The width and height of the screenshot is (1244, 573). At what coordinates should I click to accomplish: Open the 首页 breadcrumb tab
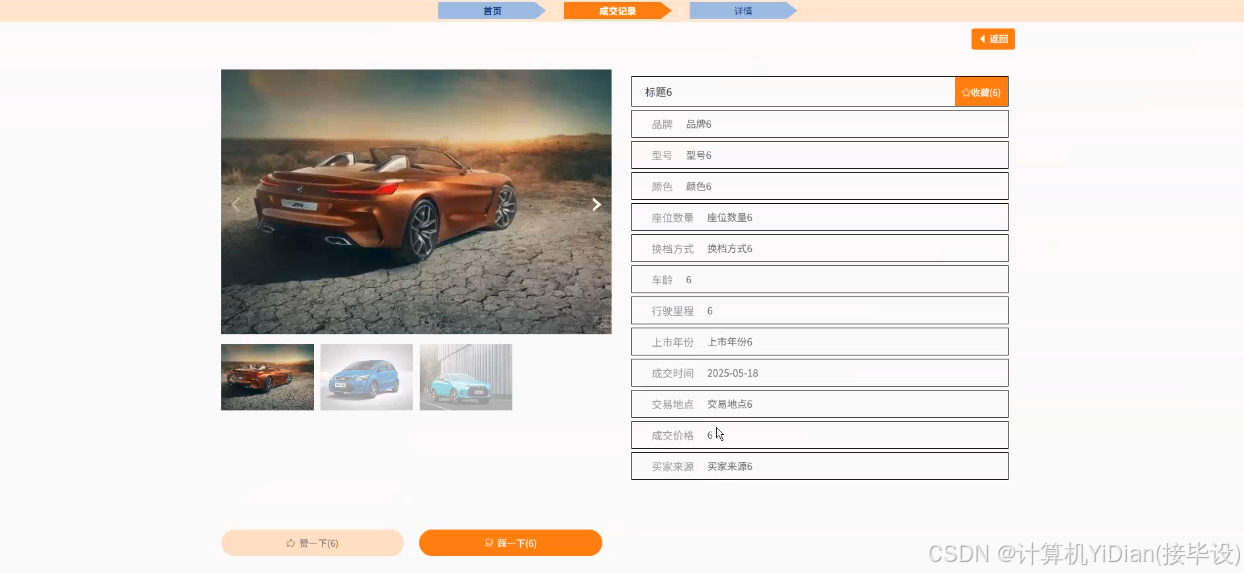pyautogui.click(x=492, y=11)
